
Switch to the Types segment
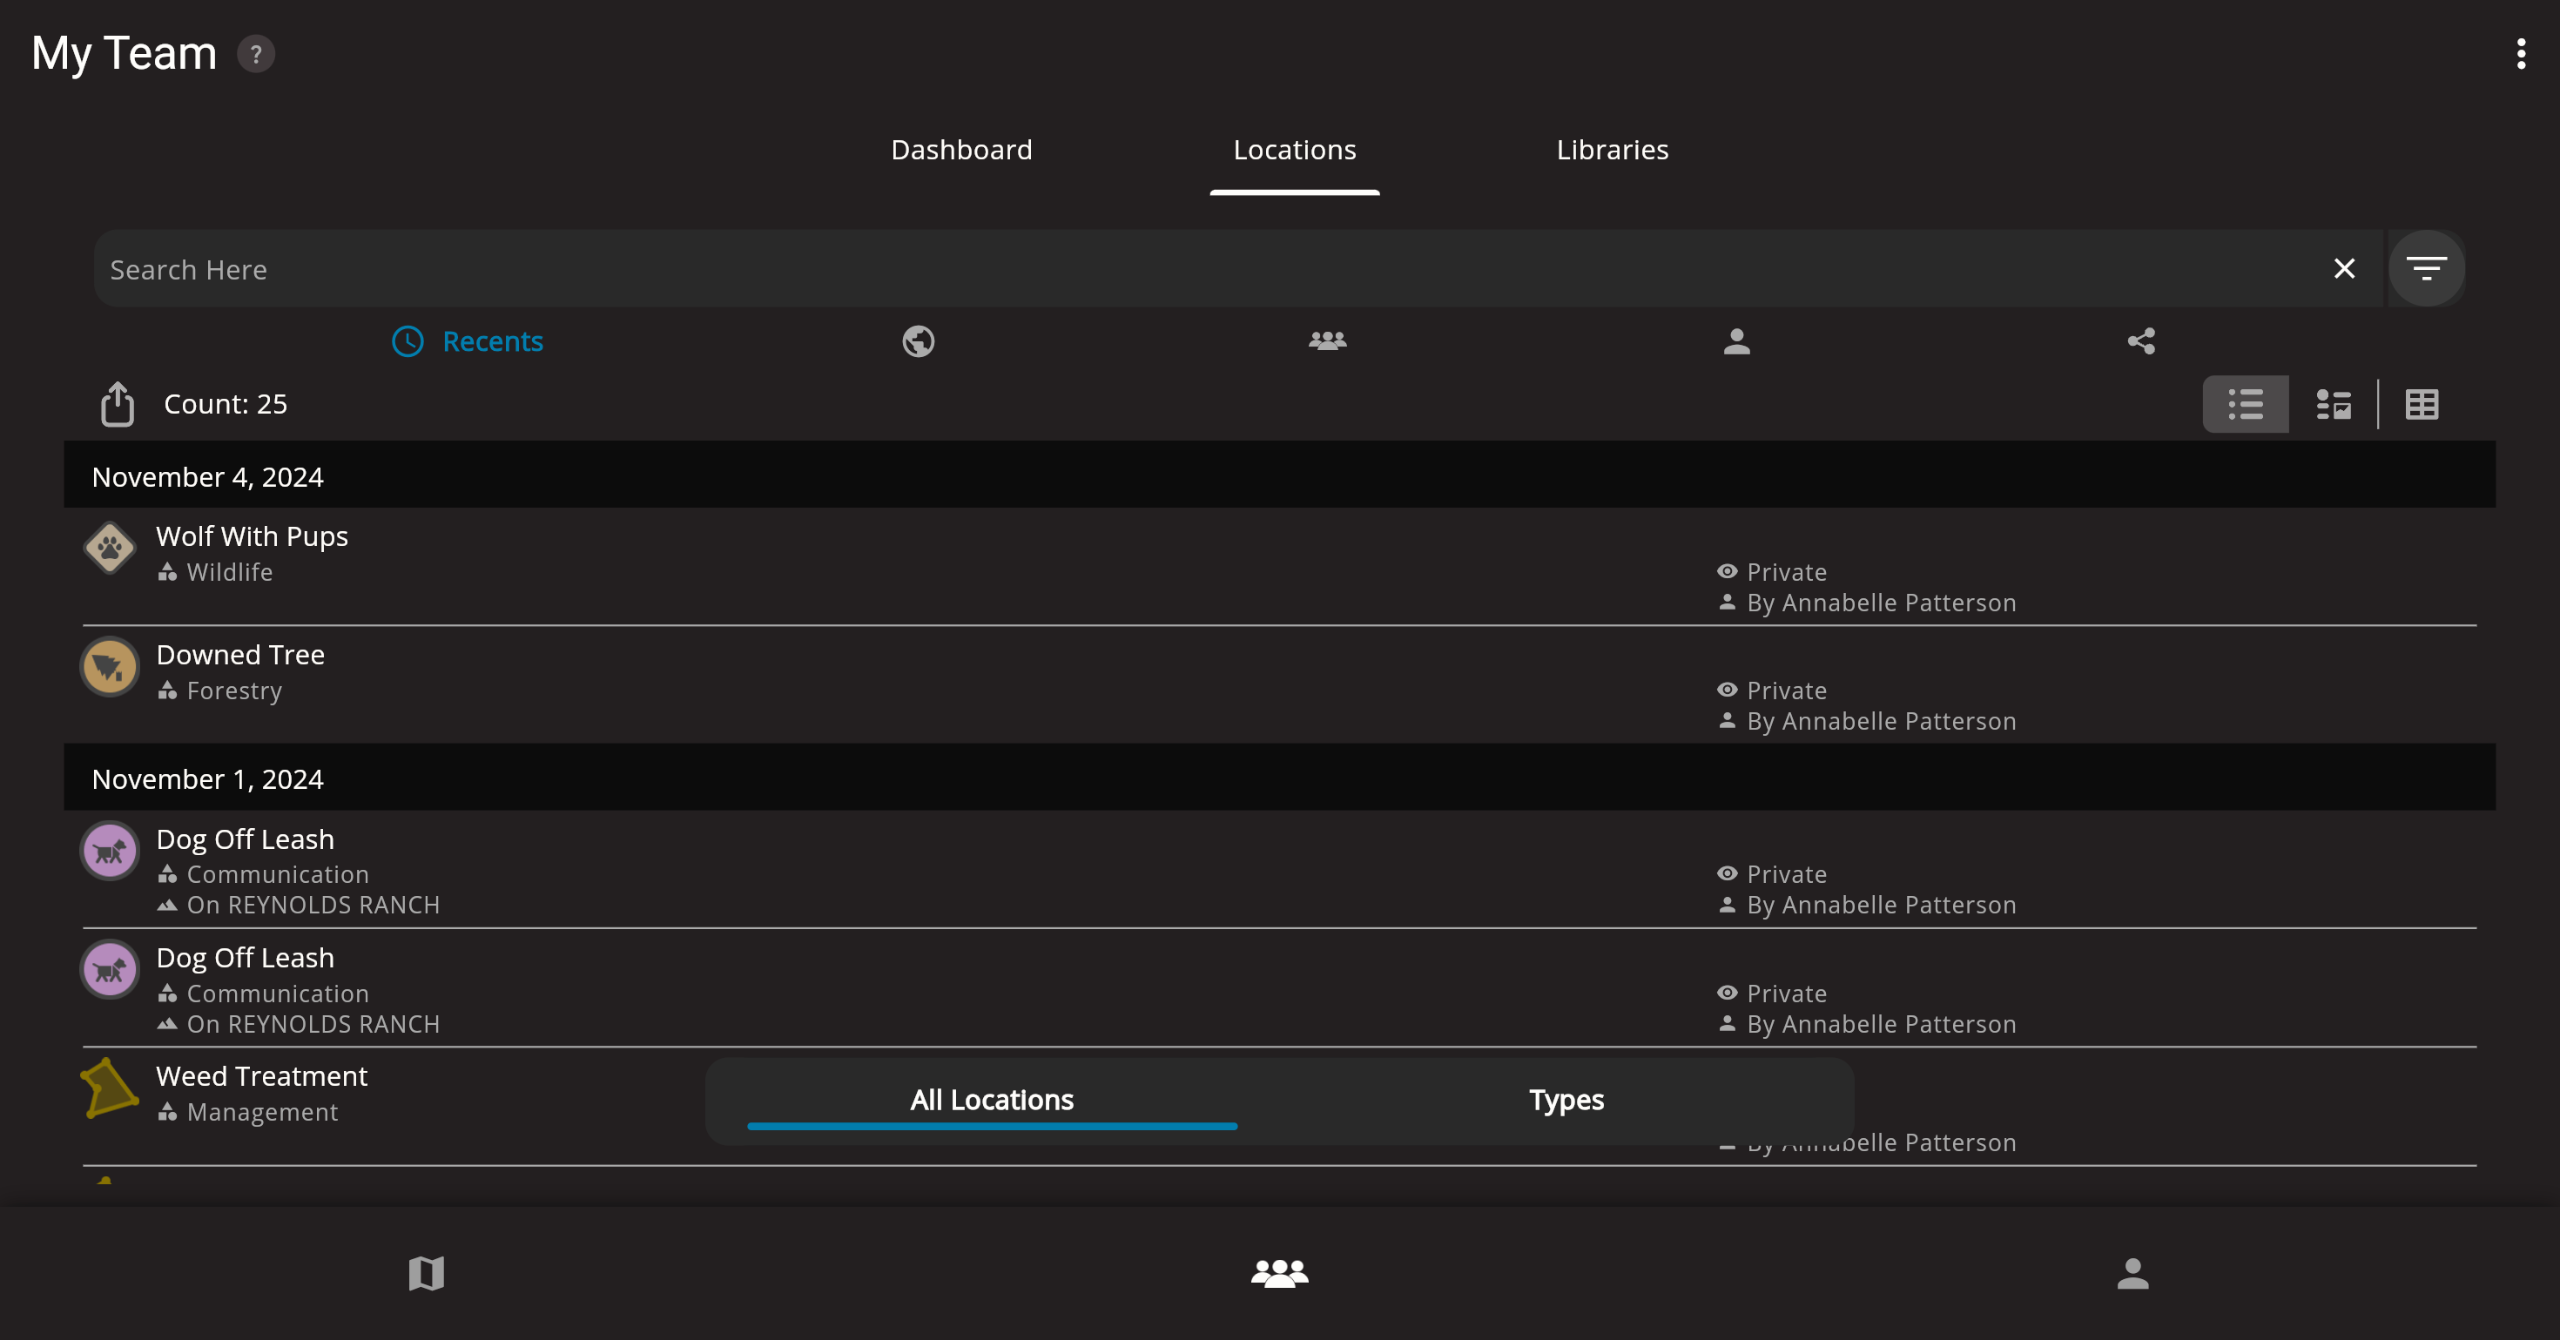(1566, 1101)
